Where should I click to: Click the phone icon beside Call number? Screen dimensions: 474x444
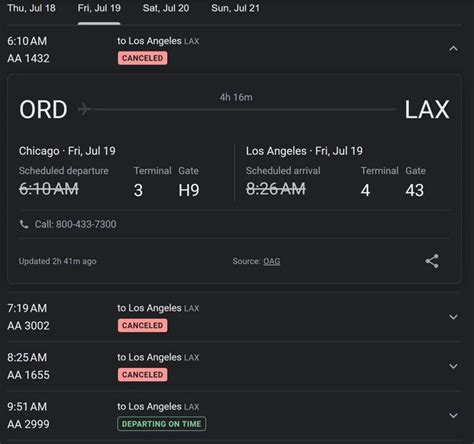point(24,224)
